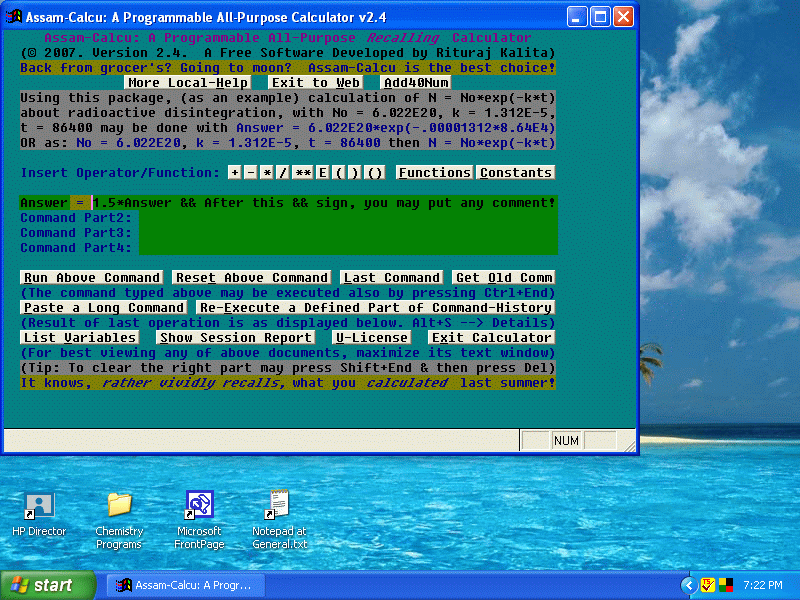Insert the double-asterisk power operator

point(303,173)
